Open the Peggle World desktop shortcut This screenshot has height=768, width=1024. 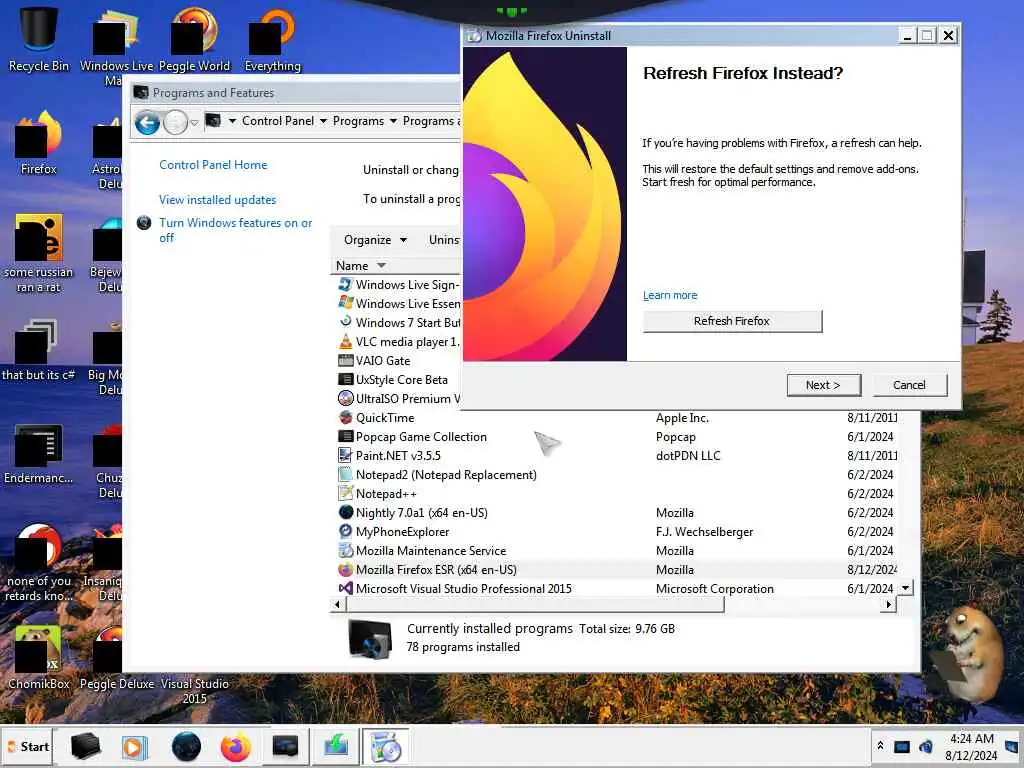pos(194,39)
